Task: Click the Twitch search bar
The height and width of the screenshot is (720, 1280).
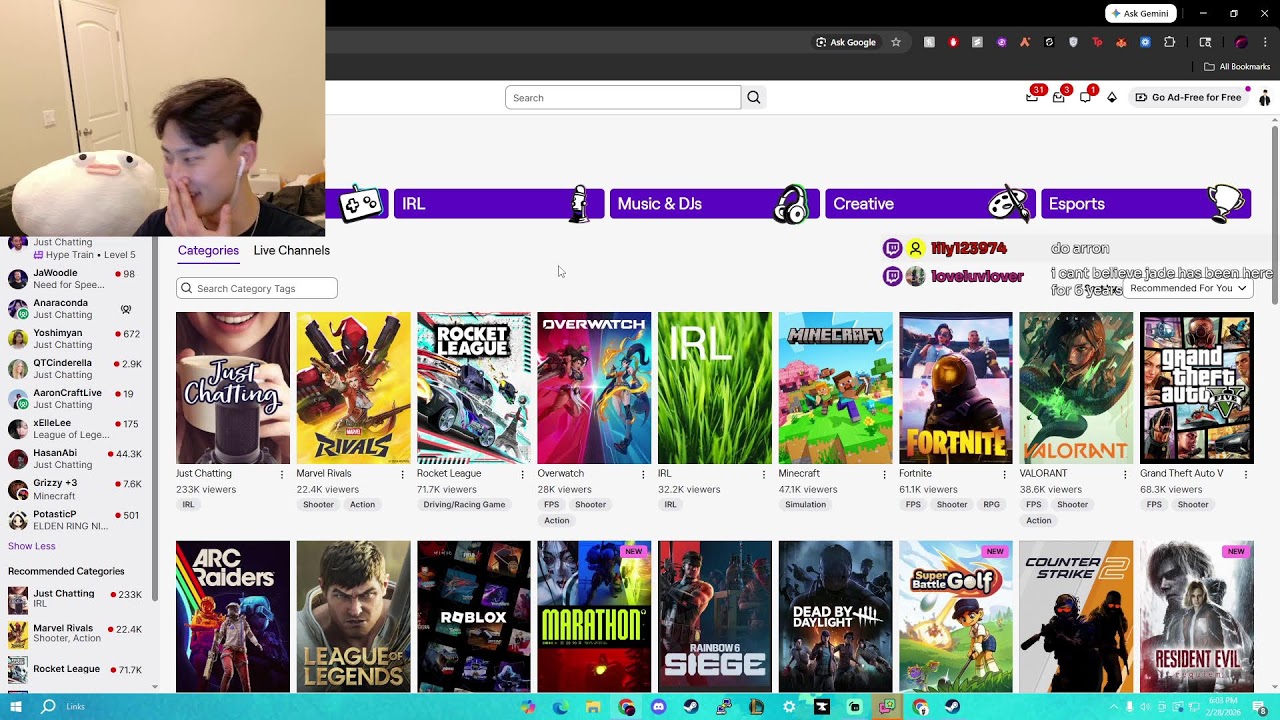Action: click(623, 97)
